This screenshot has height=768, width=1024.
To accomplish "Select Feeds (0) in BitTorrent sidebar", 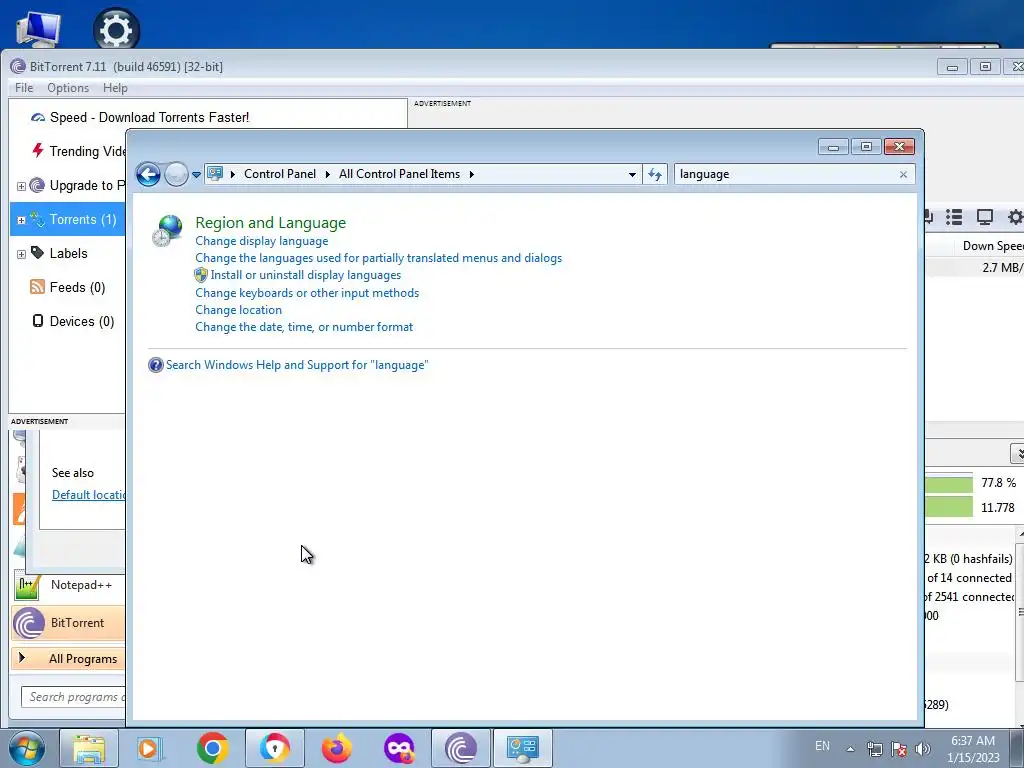I will (x=77, y=287).
